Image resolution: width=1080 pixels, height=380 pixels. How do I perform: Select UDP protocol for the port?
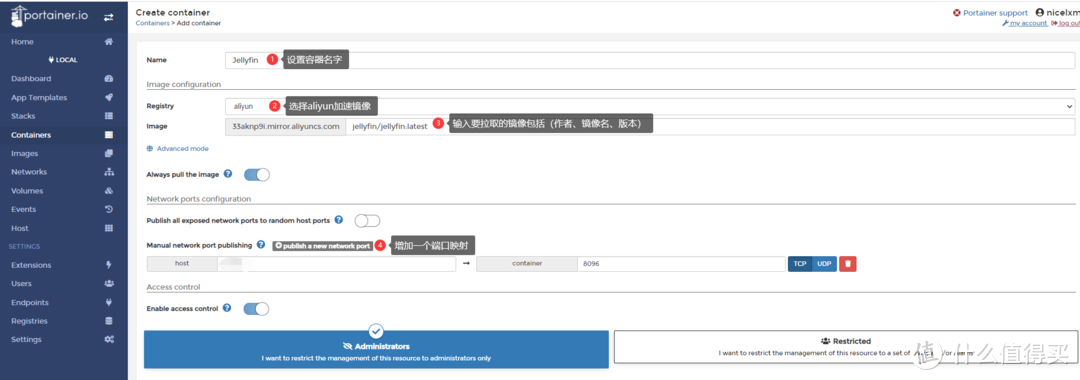[824, 264]
